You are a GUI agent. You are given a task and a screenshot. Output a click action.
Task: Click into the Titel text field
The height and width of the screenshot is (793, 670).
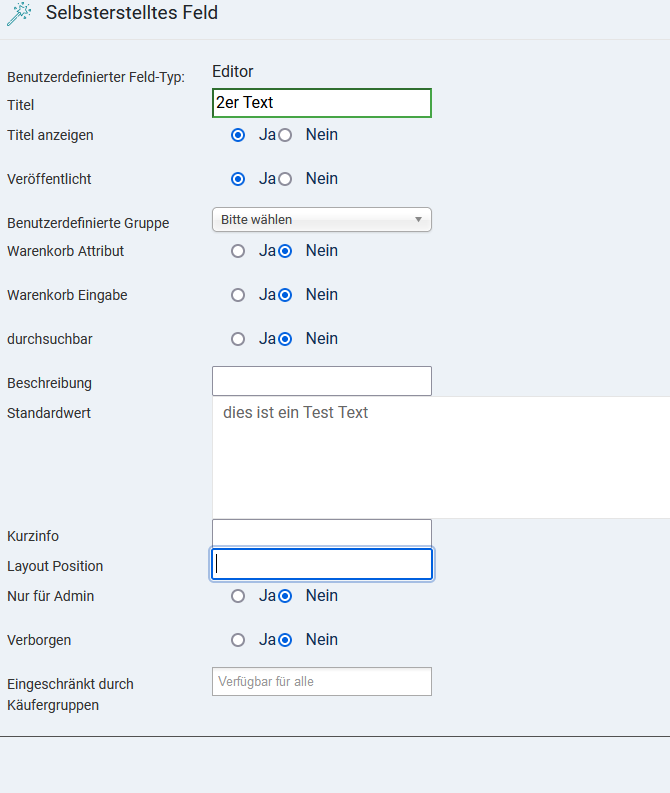click(x=321, y=103)
